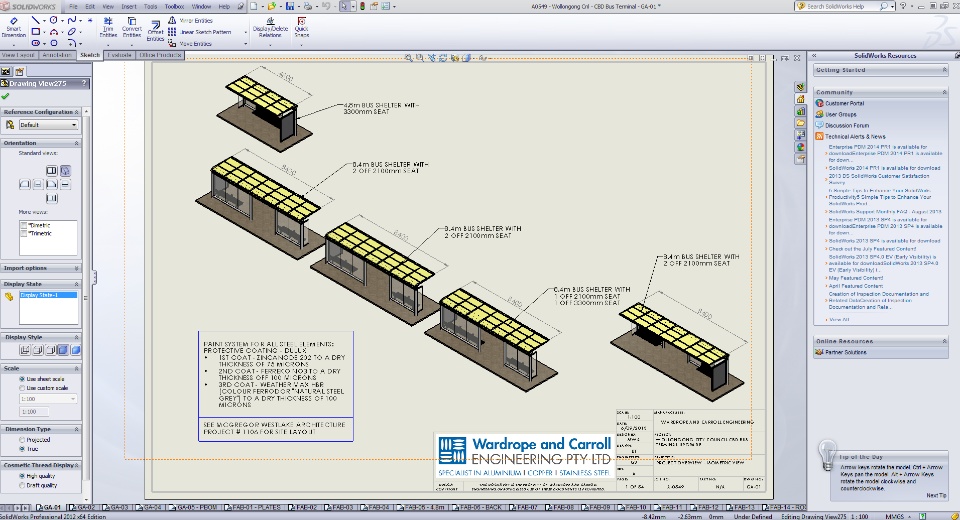Select Display State-1 in list
960x520 pixels.
coord(48,295)
